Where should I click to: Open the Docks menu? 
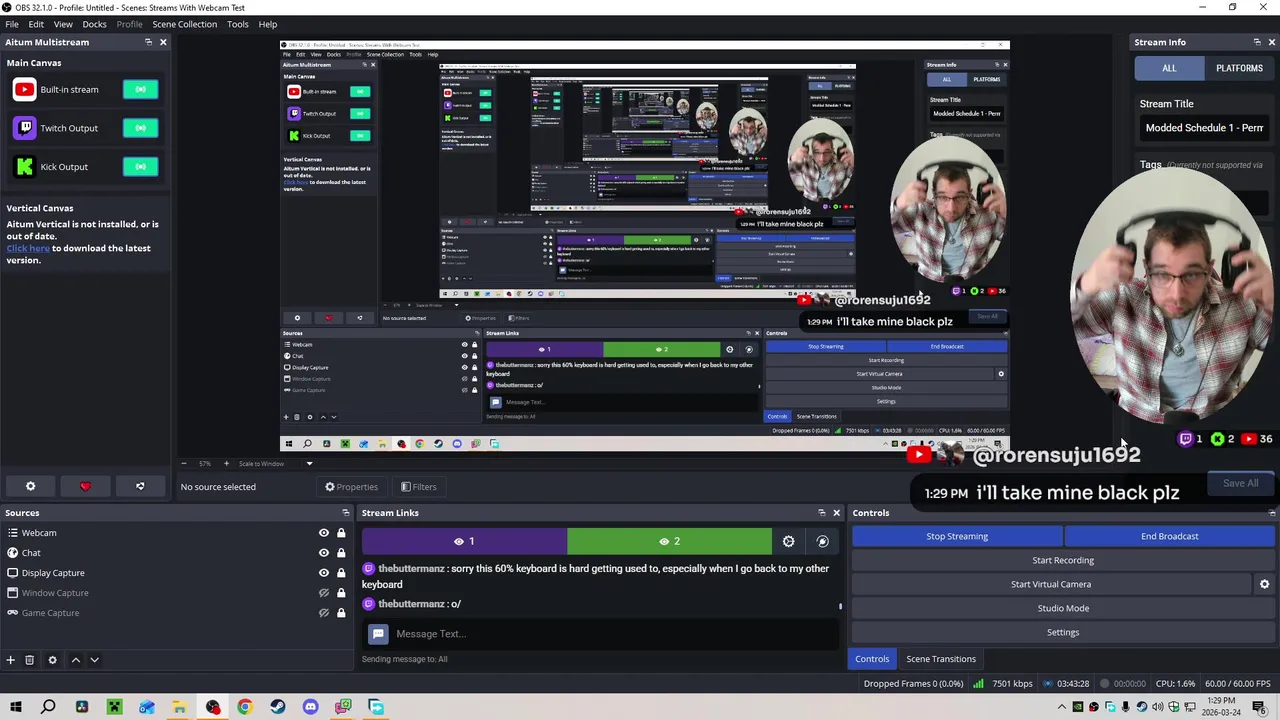click(94, 24)
